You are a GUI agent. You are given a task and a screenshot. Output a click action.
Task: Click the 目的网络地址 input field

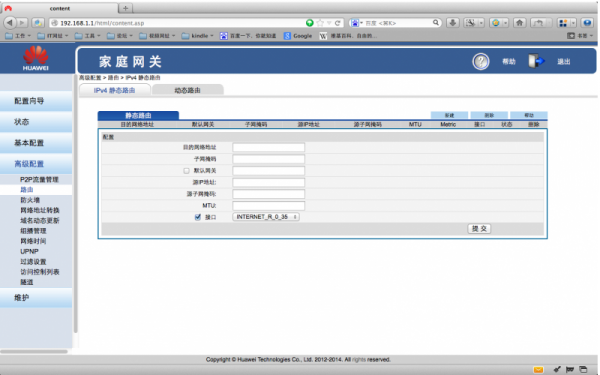click(x=269, y=147)
